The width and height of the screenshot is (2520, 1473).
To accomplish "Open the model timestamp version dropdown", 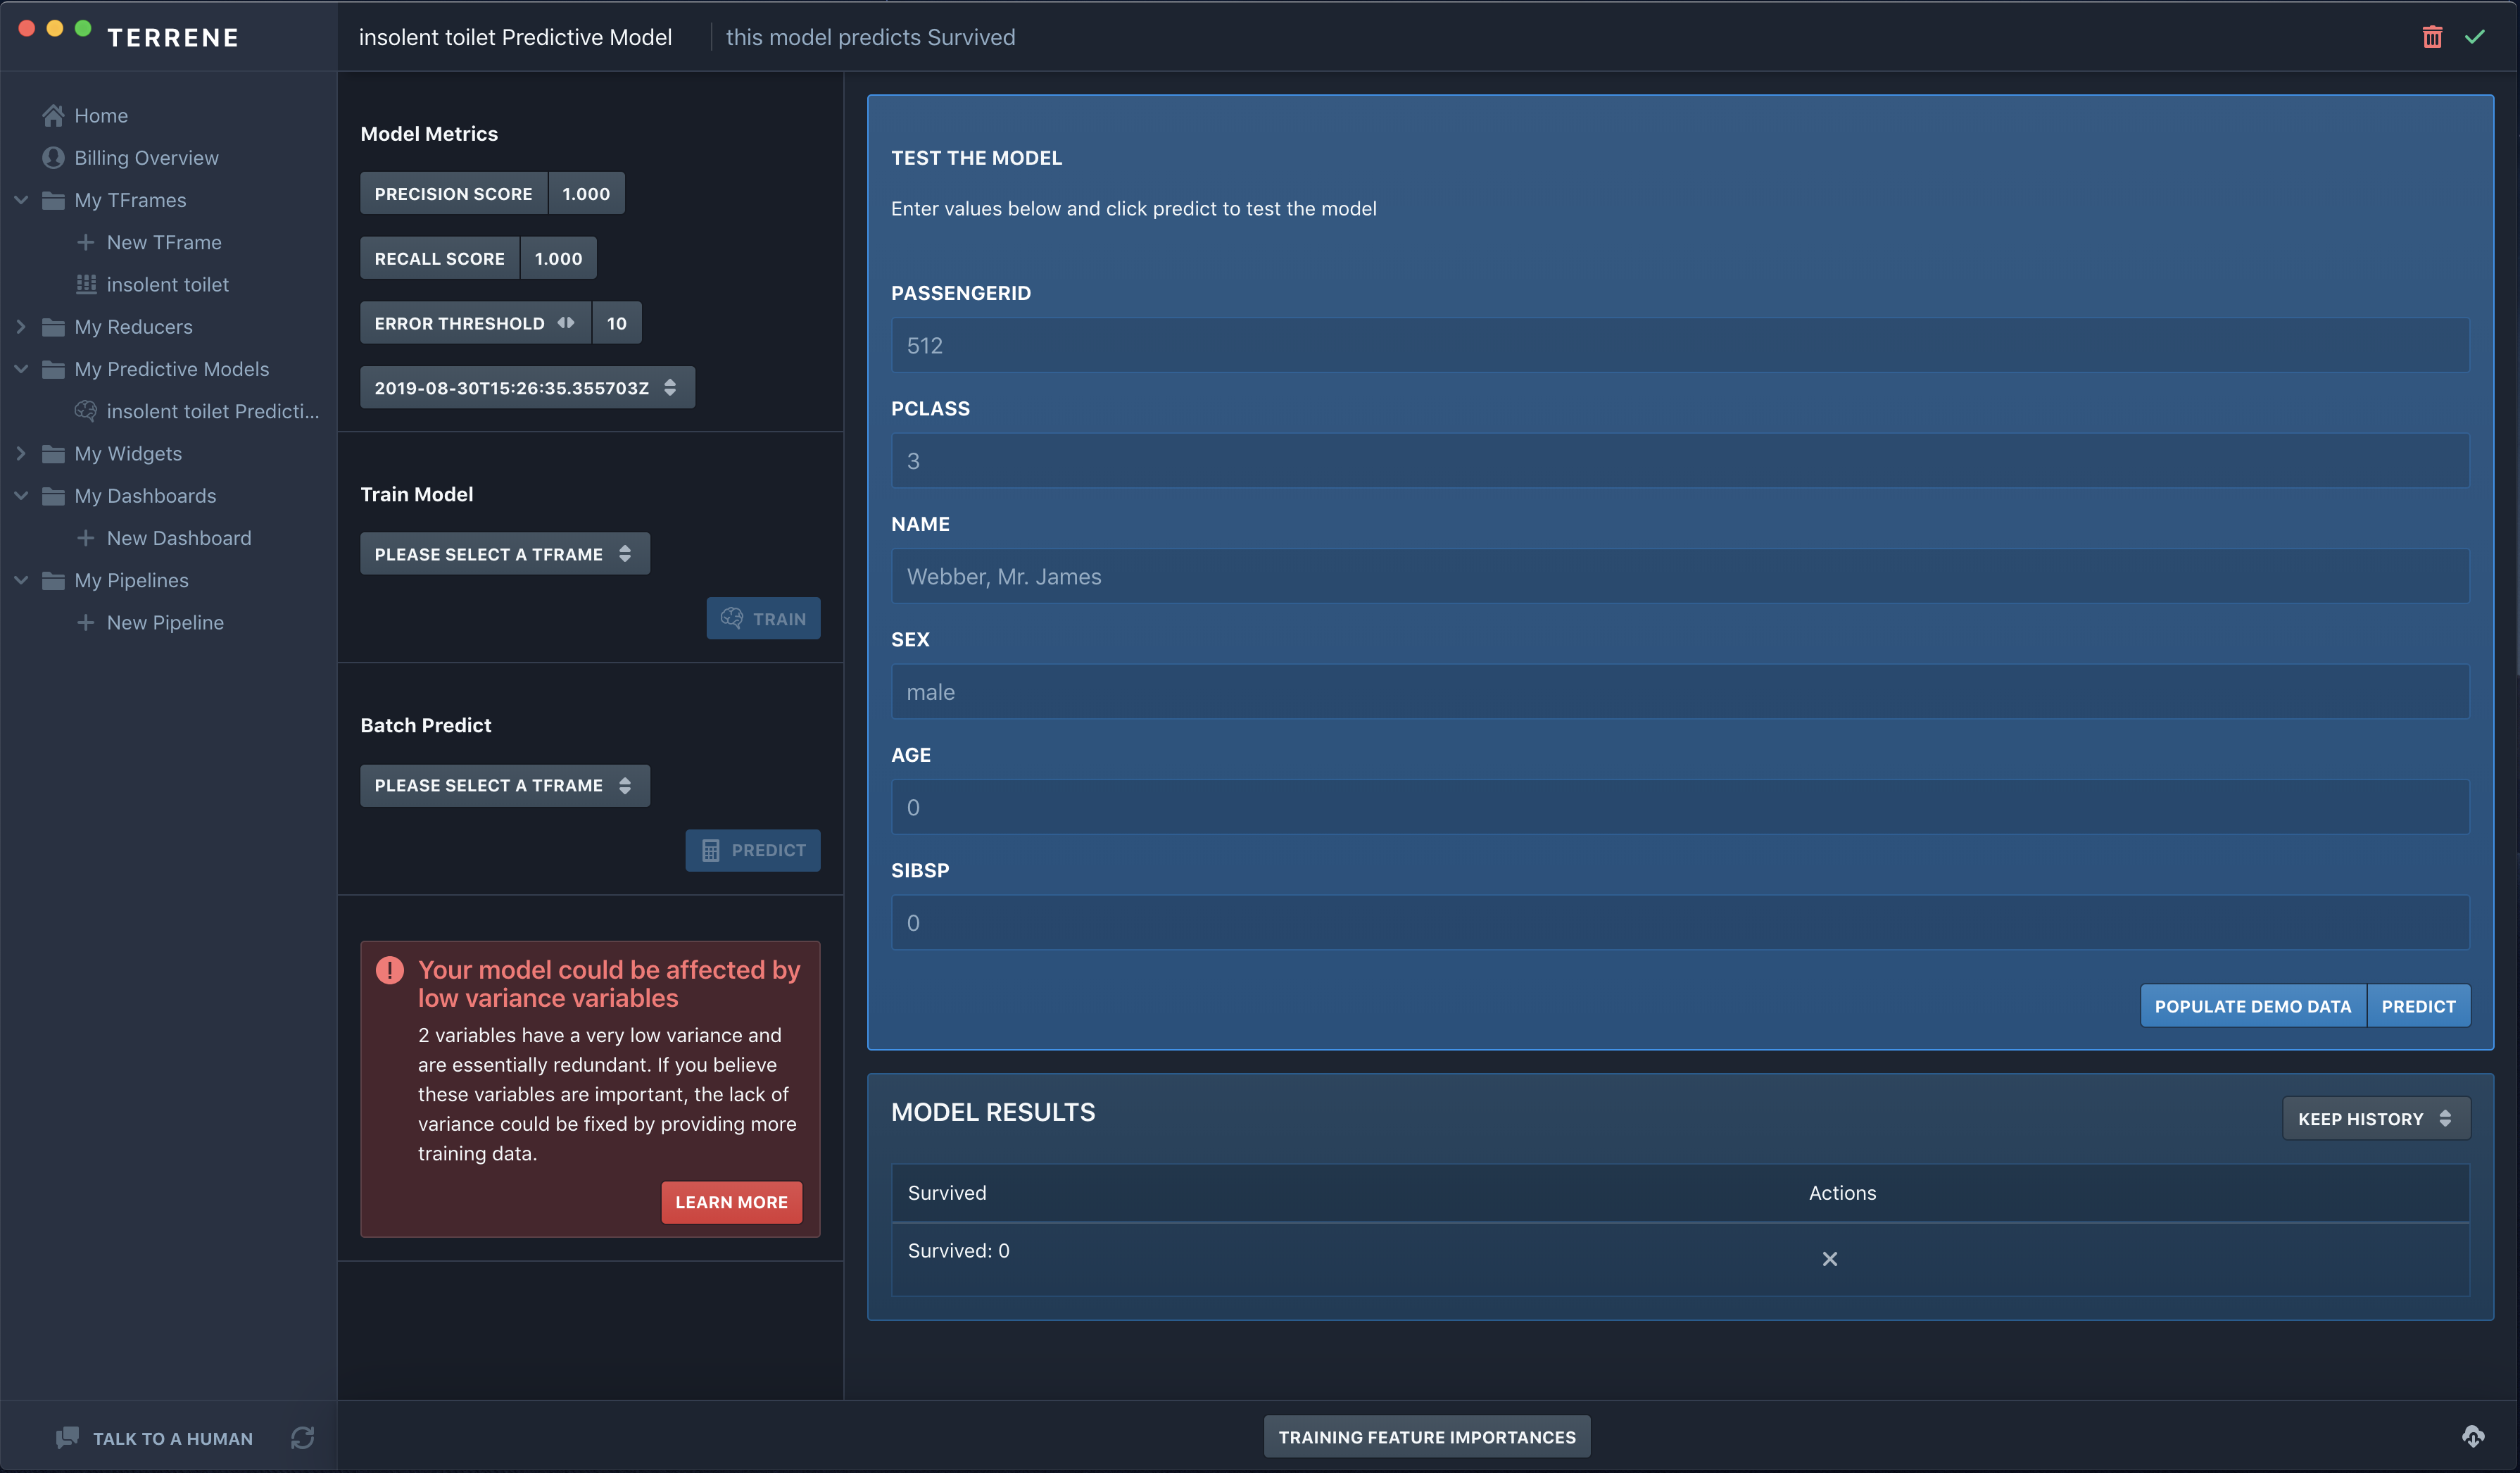I will [526, 388].
